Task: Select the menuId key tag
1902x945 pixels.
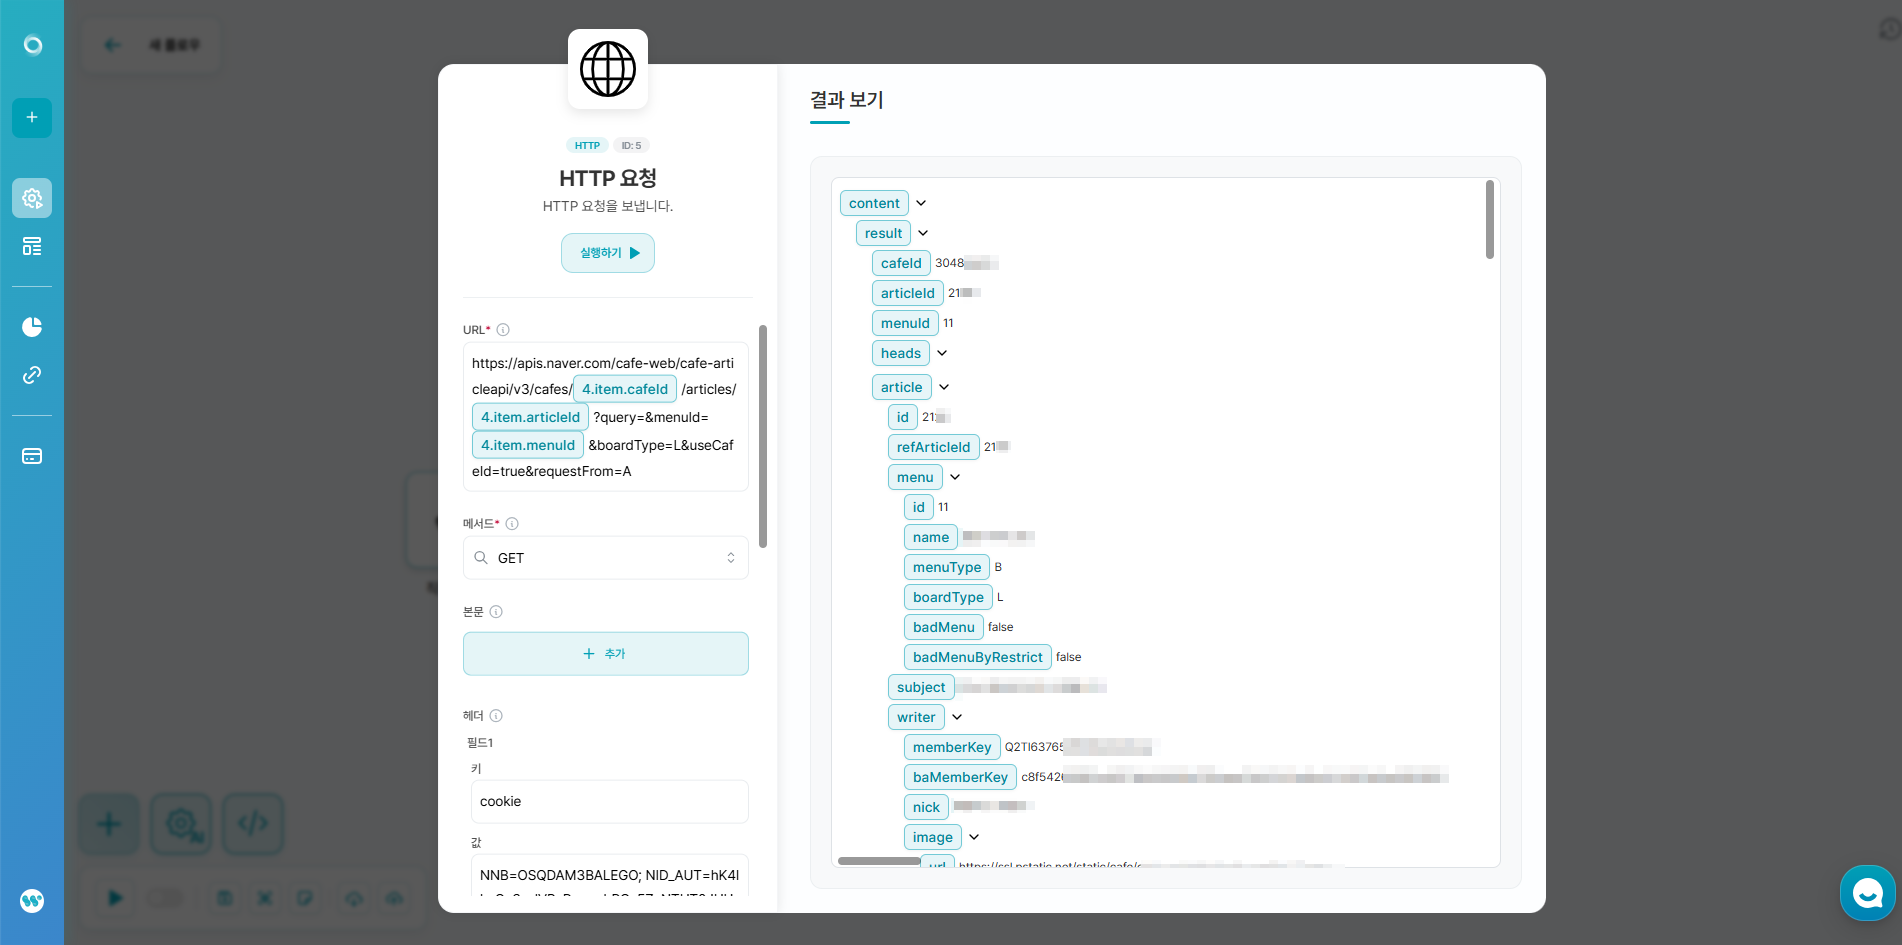Action: (905, 323)
